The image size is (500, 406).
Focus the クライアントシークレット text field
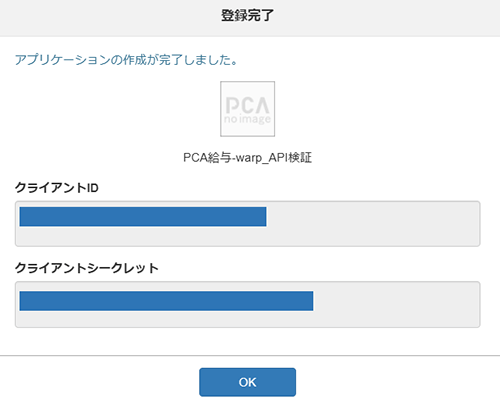247,304
